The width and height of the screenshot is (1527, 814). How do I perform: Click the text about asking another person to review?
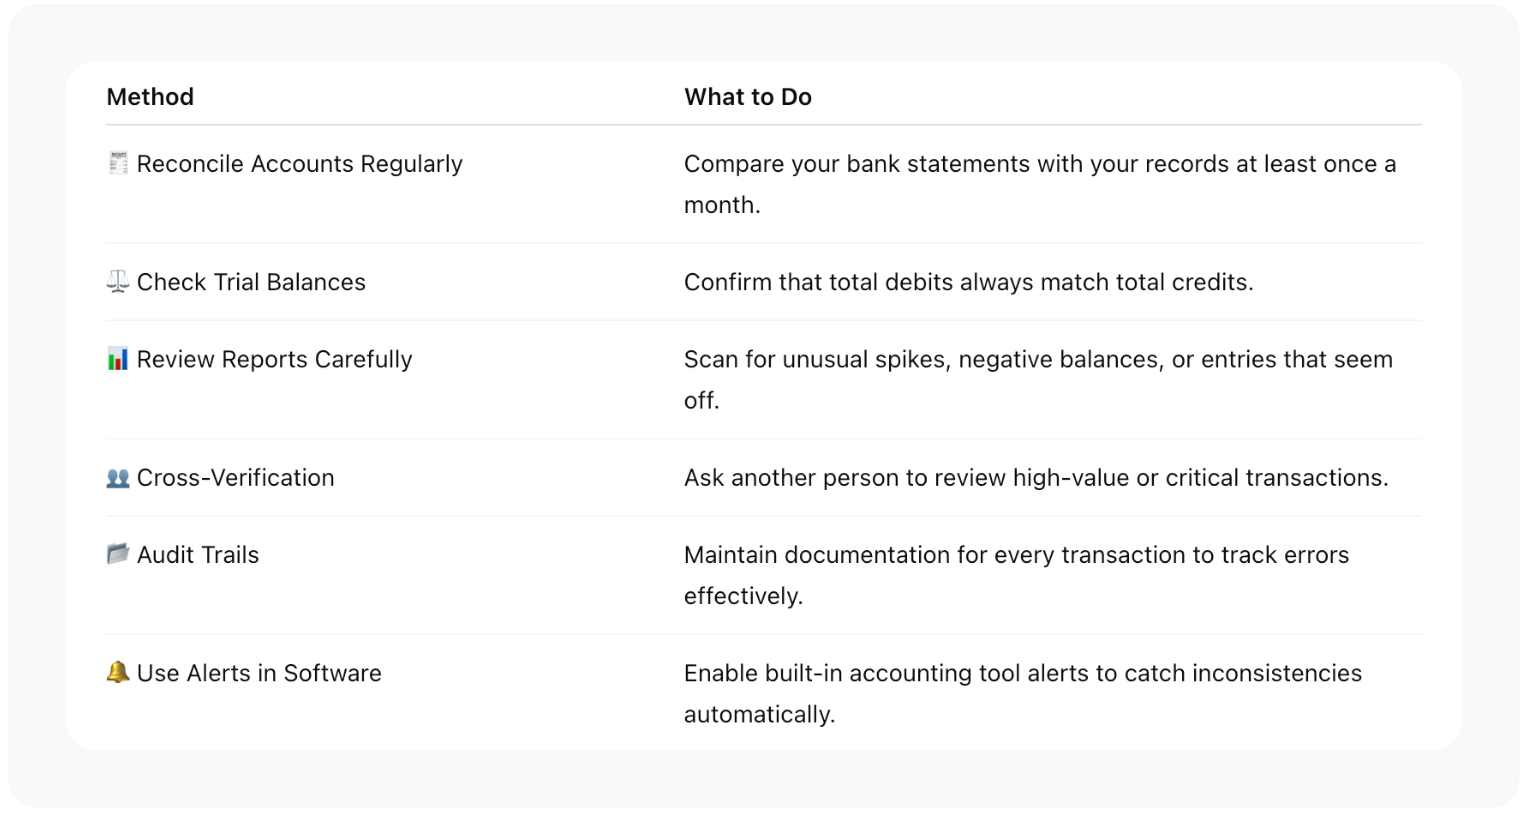(x=1036, y=478)
